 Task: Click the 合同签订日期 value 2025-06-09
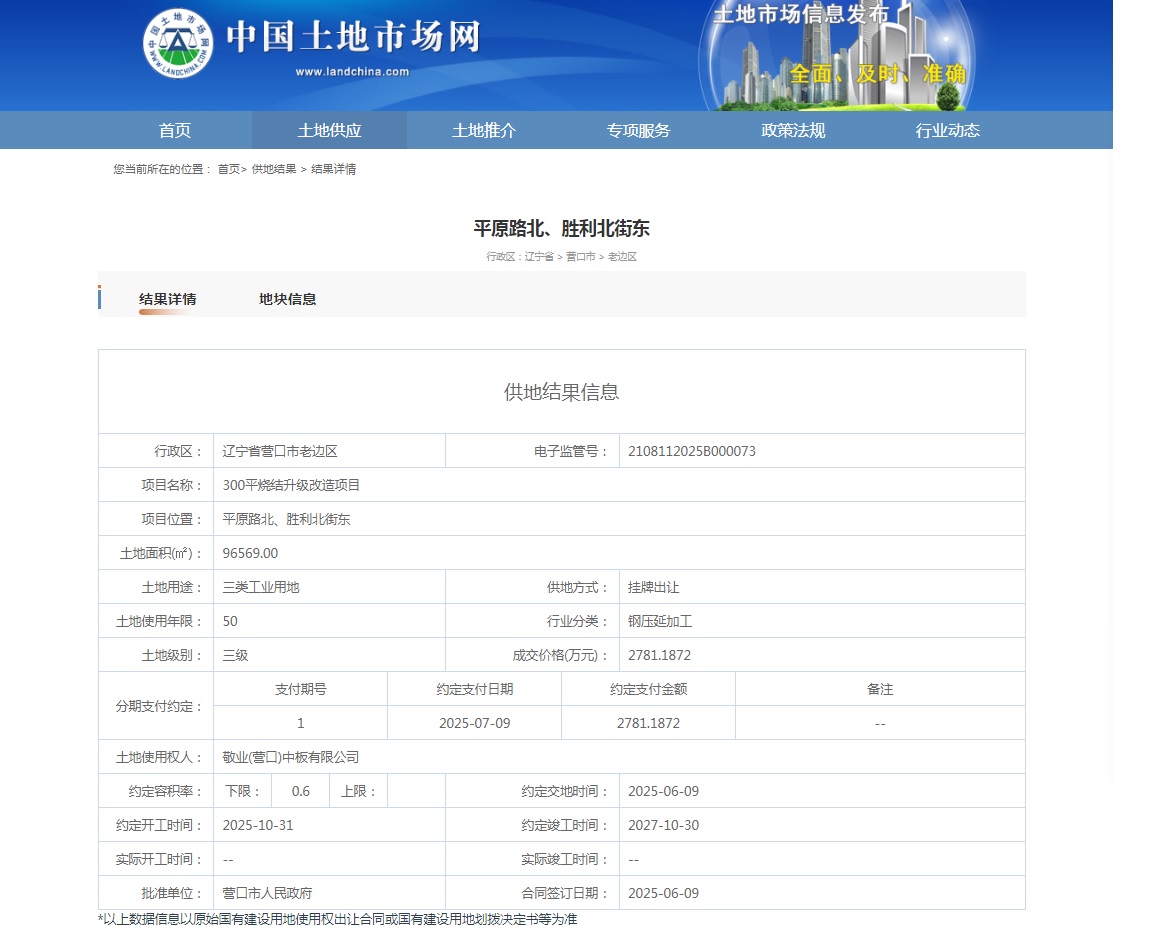coord(663,893)
